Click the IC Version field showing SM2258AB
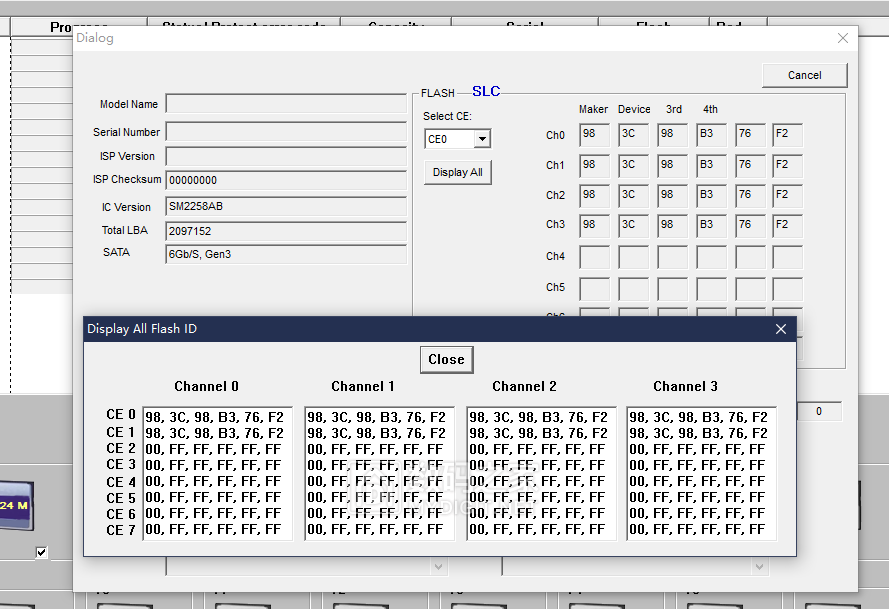 pyautogui.click(x=286, y=207)
